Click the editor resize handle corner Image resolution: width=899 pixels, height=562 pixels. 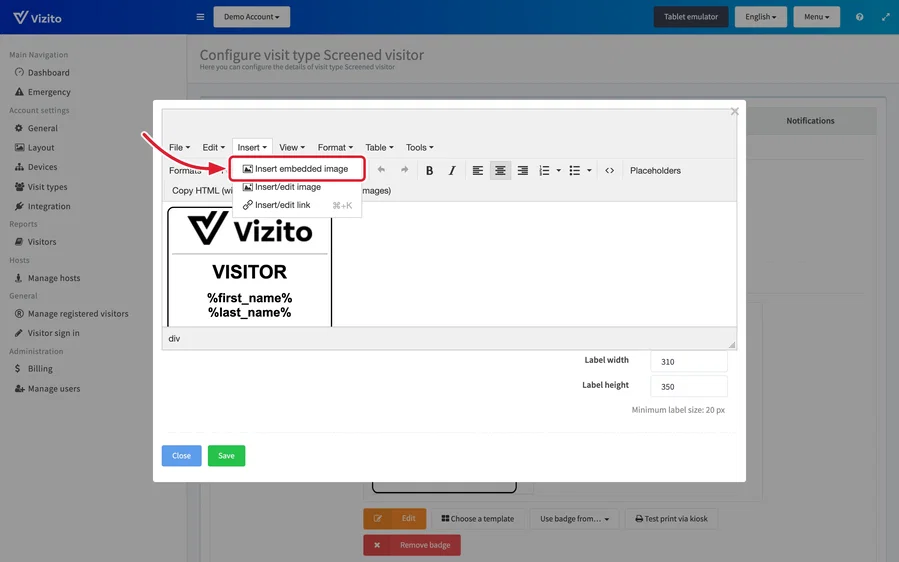point(732,345)
